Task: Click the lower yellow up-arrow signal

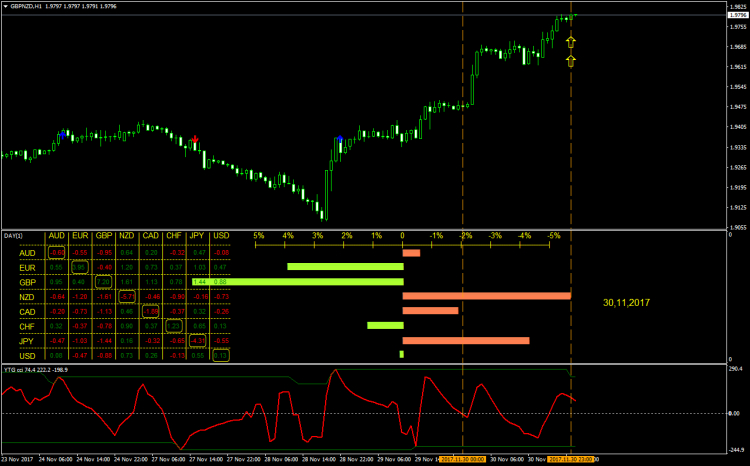Action: pyautogui.click(x=570, y=61)
